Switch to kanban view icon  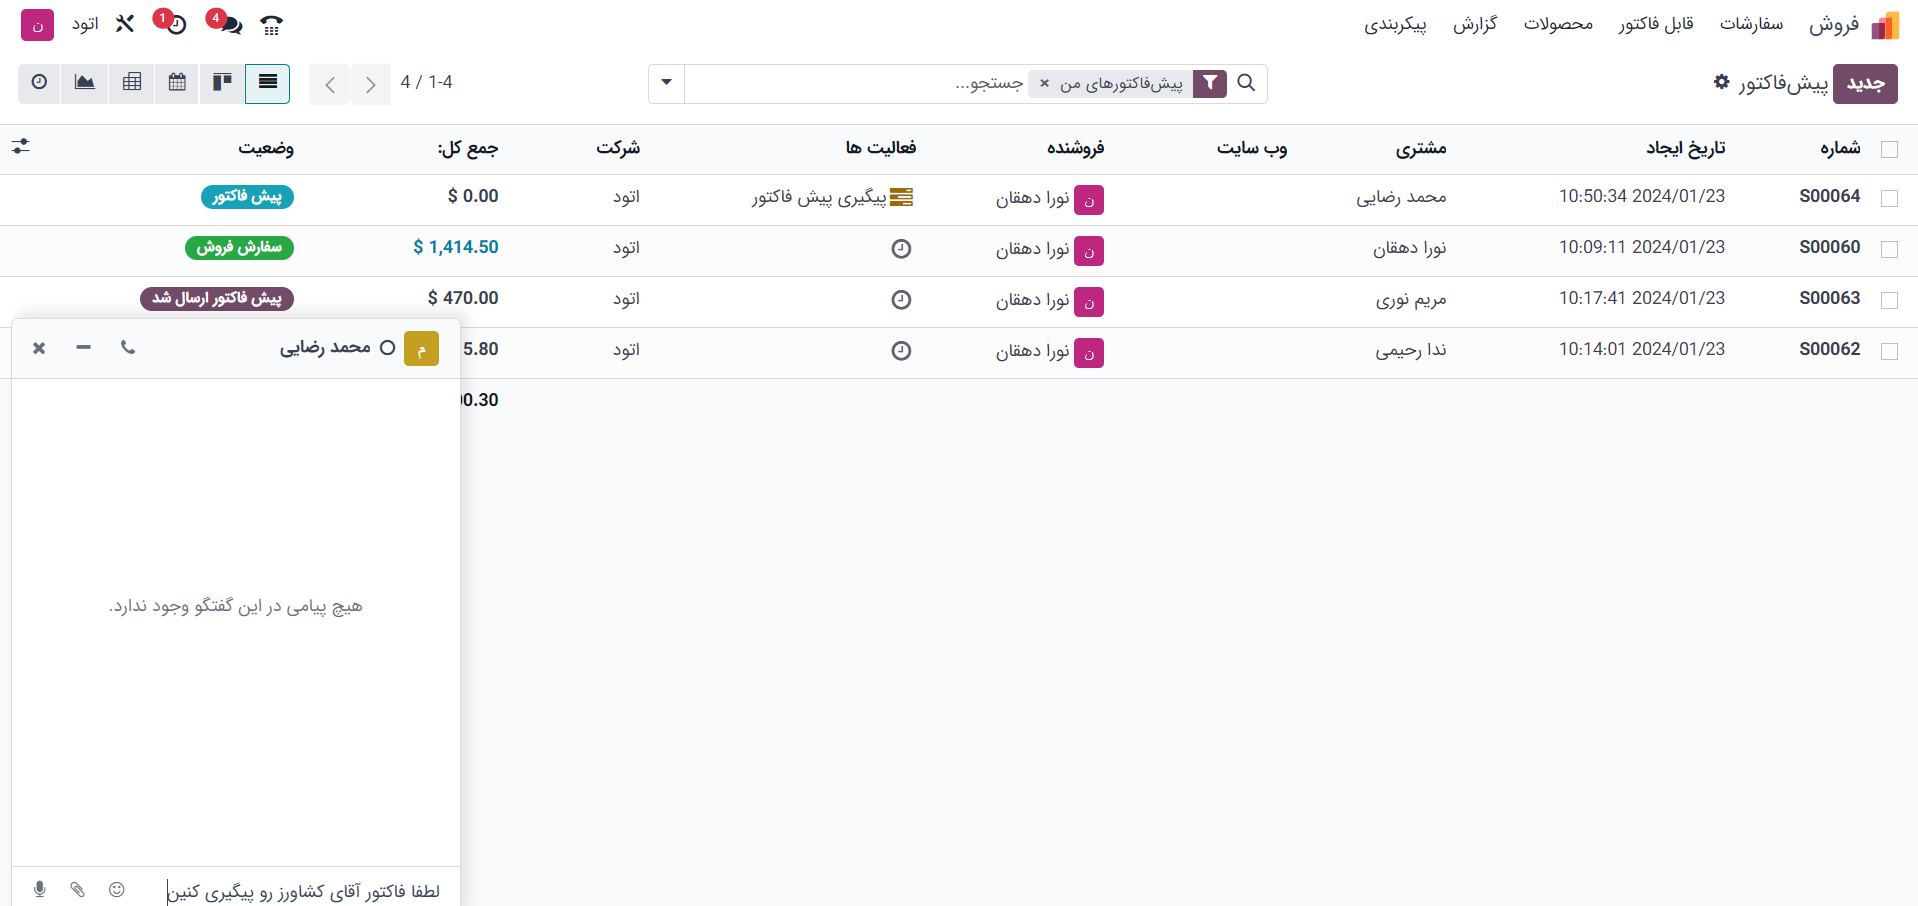point(222,83)
